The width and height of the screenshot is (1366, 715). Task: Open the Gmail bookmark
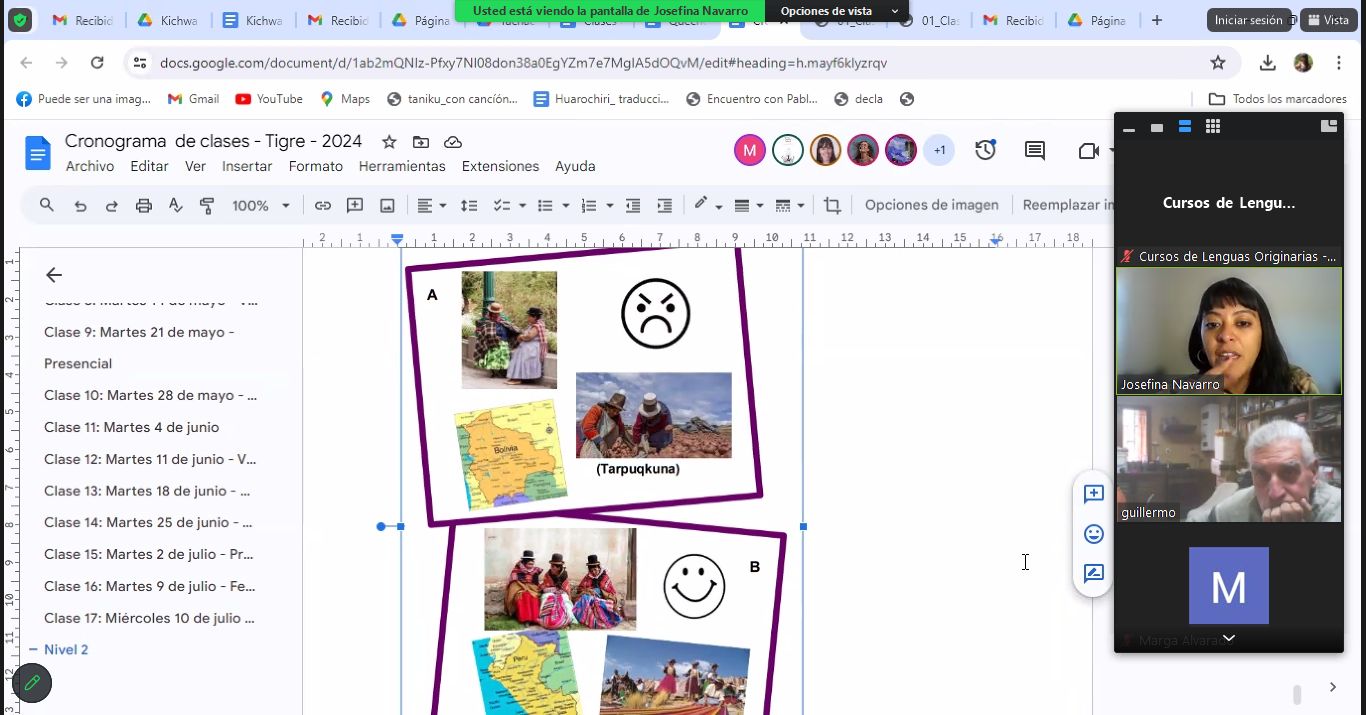point(193,99)
